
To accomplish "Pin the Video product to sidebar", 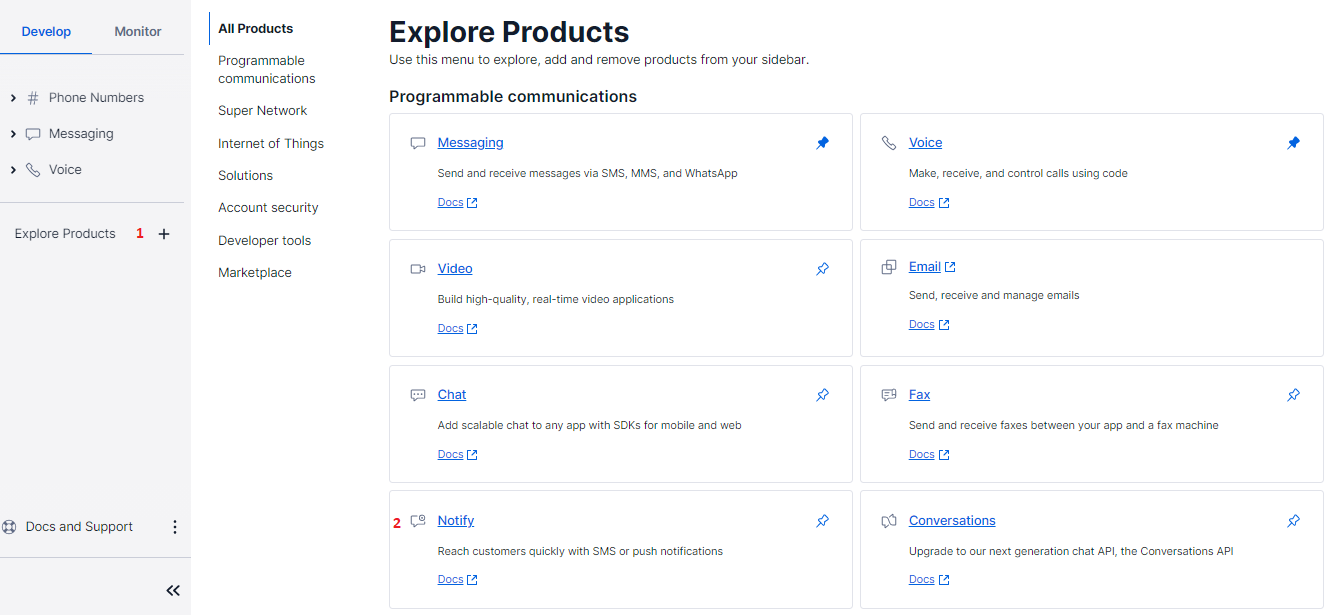I will pos(822,269).
